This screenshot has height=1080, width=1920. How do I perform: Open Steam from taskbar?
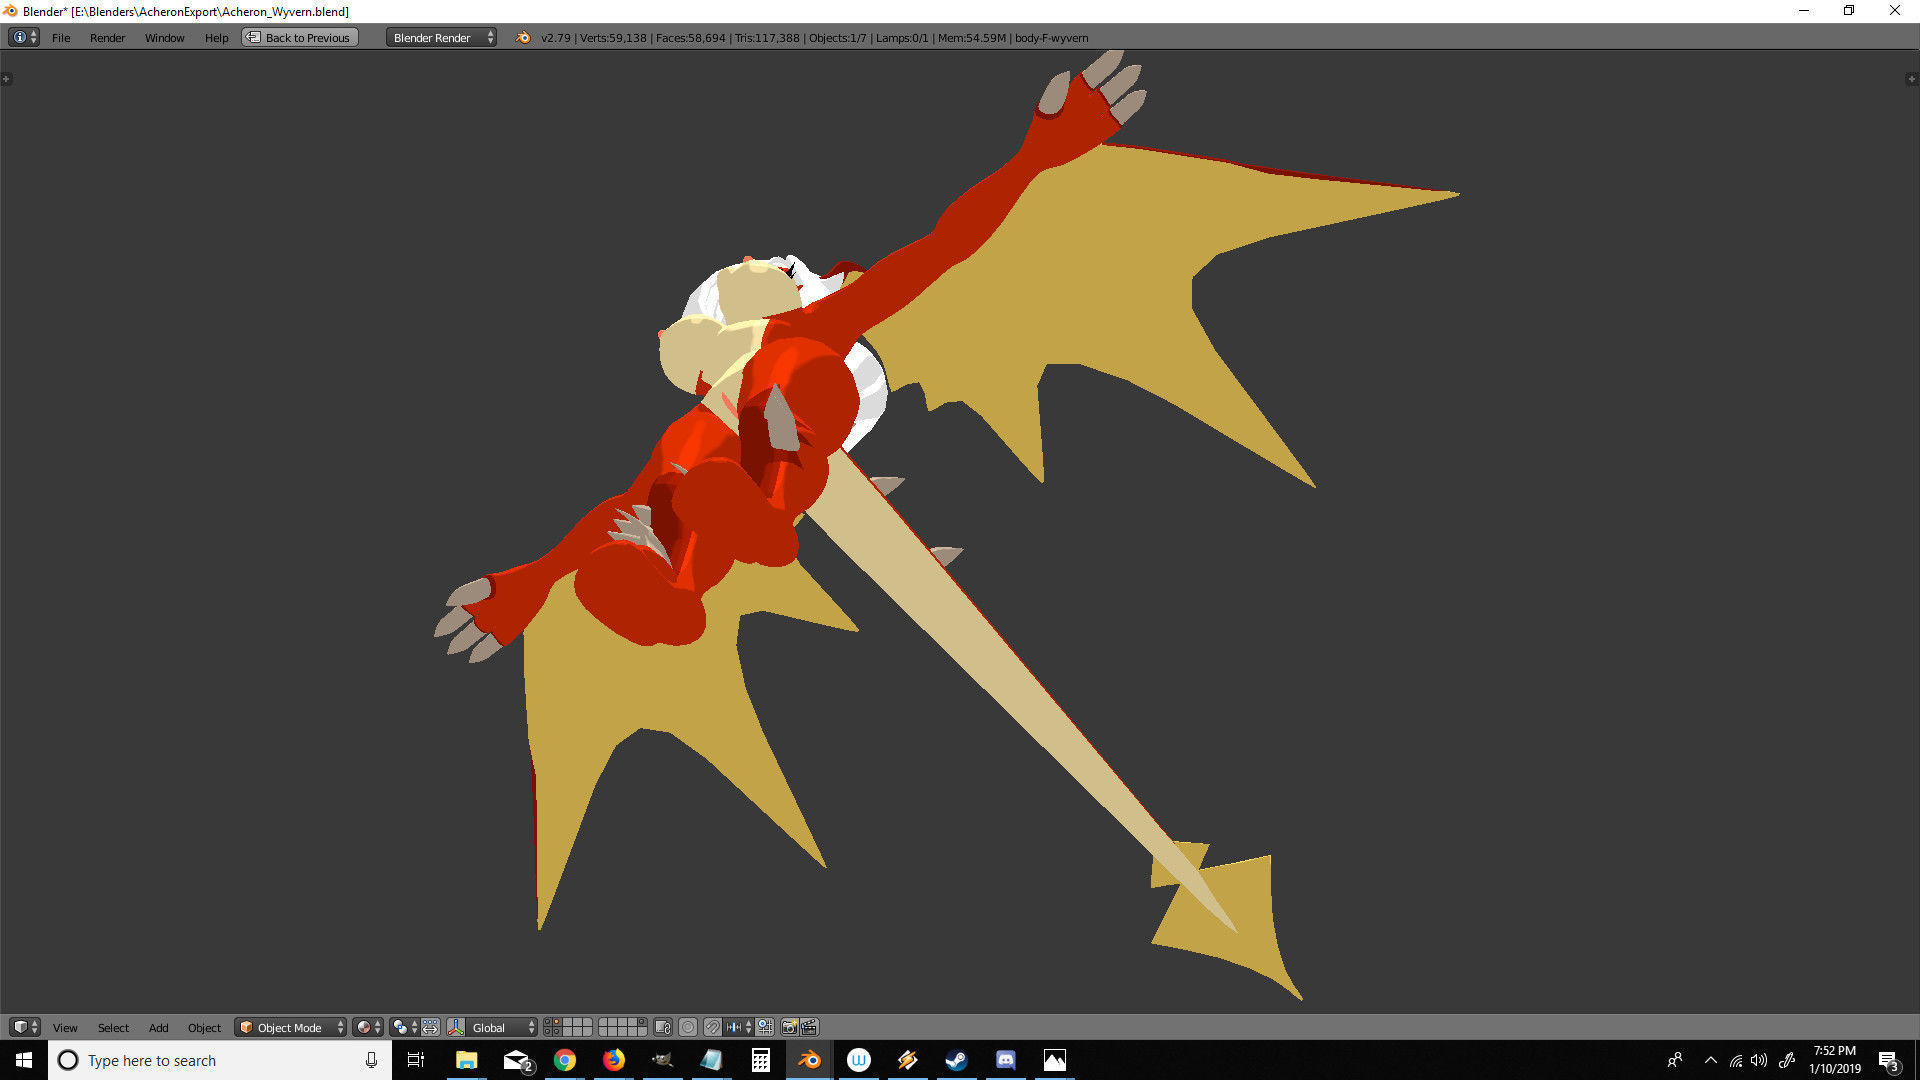pyautogui.click(x=957, y=1060)
